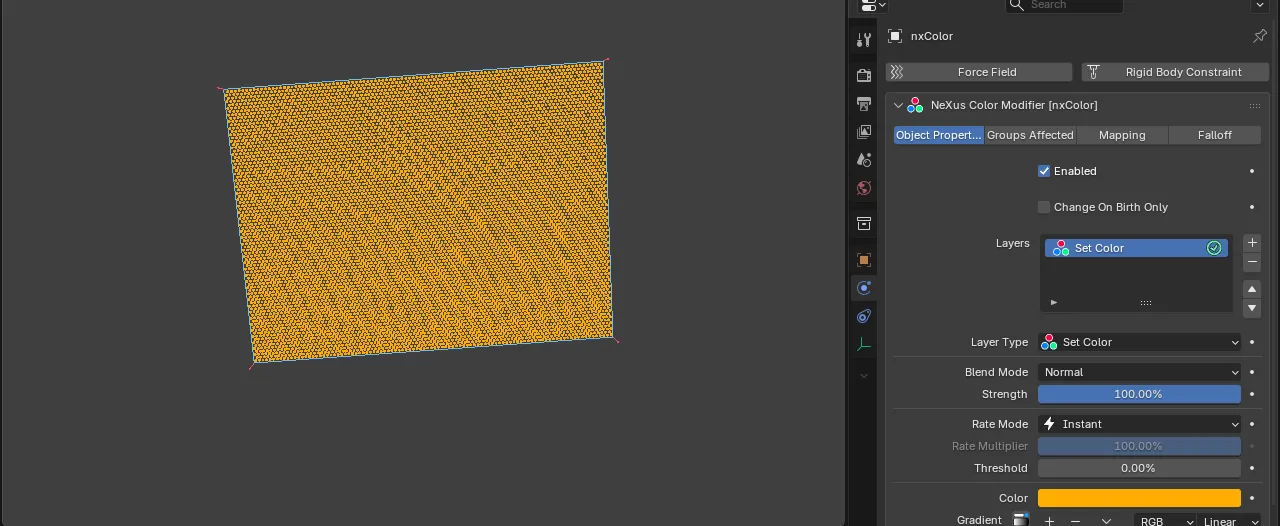Animate the Change On Birth Only dot
Image resolution: width=1280 pixels, height=526 pixels.
point(1252,207)
